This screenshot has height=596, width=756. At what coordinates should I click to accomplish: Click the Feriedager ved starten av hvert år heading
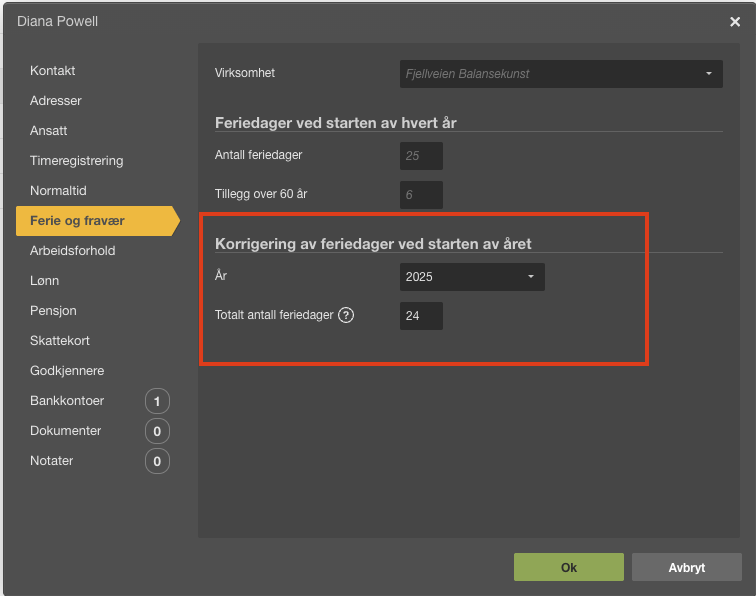336,123
